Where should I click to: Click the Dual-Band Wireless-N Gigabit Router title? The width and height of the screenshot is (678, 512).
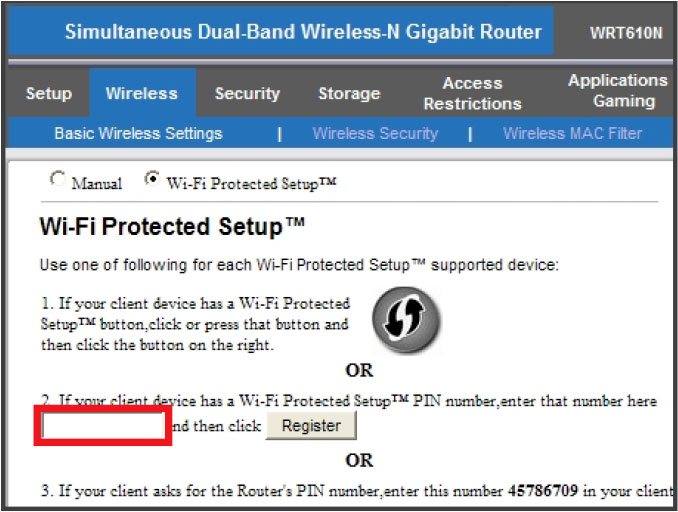(303, 32)
